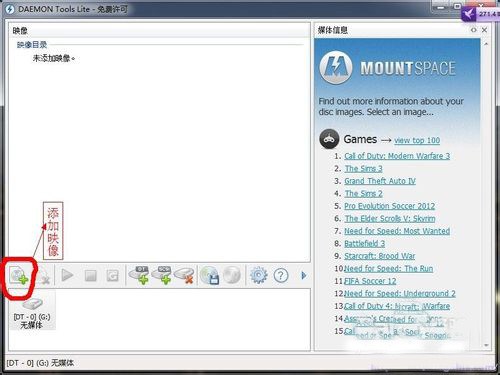Open the Grand Theft Auto IV link
This screenshot has width=500, height=375.
coord(380,181)
